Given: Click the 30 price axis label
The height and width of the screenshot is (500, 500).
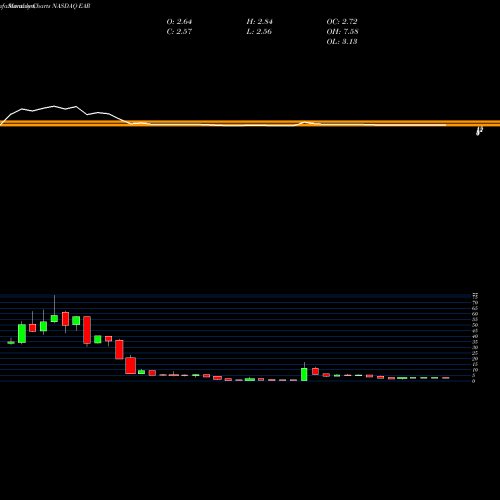Looking at the screenshot, I should (x=475, y=347).
